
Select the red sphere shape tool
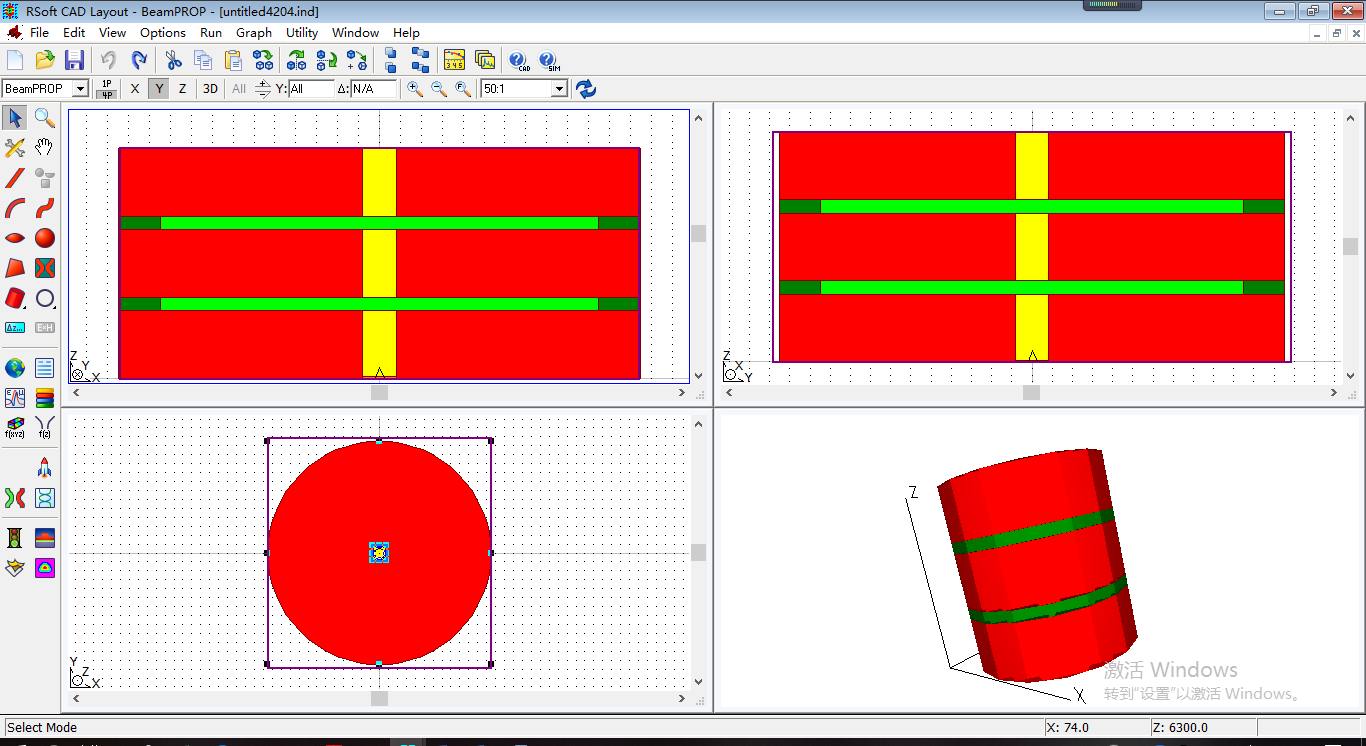coord(44,238)
